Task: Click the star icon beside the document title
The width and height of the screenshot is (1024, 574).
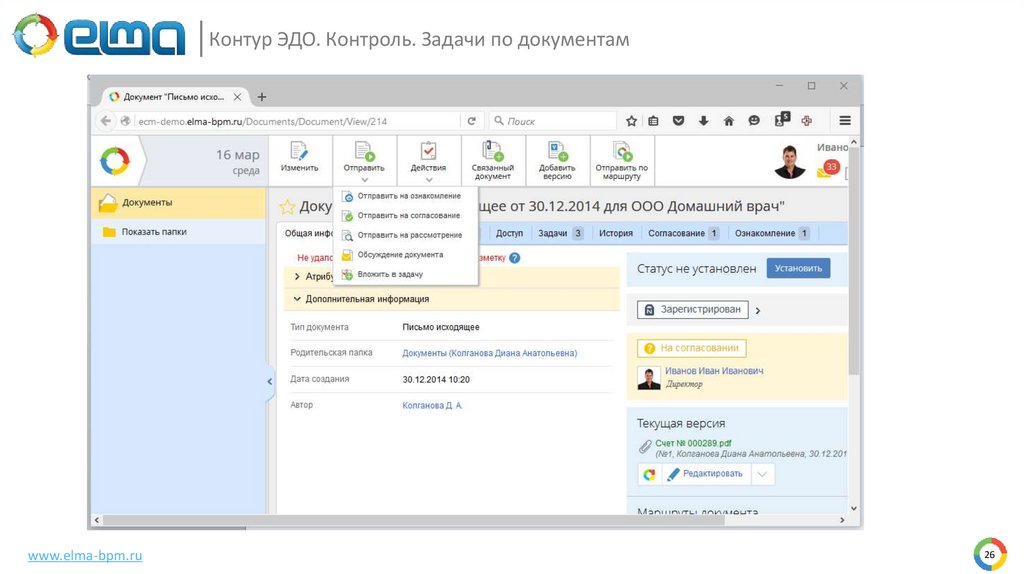Action: point(287,207)
